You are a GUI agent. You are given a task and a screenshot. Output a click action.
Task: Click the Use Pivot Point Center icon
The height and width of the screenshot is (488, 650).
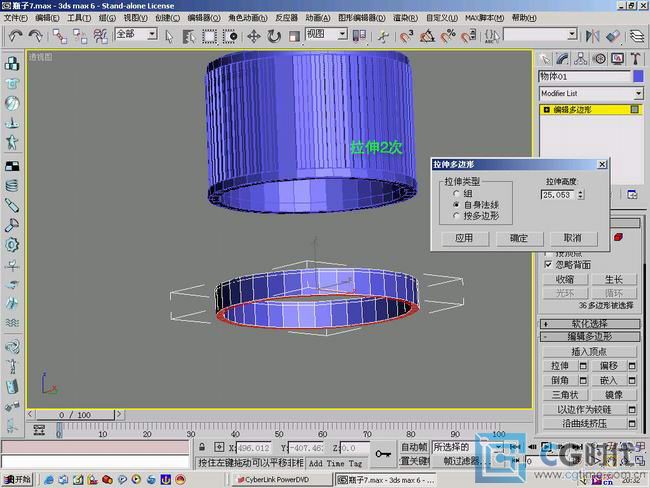click(x=359, y=36)
